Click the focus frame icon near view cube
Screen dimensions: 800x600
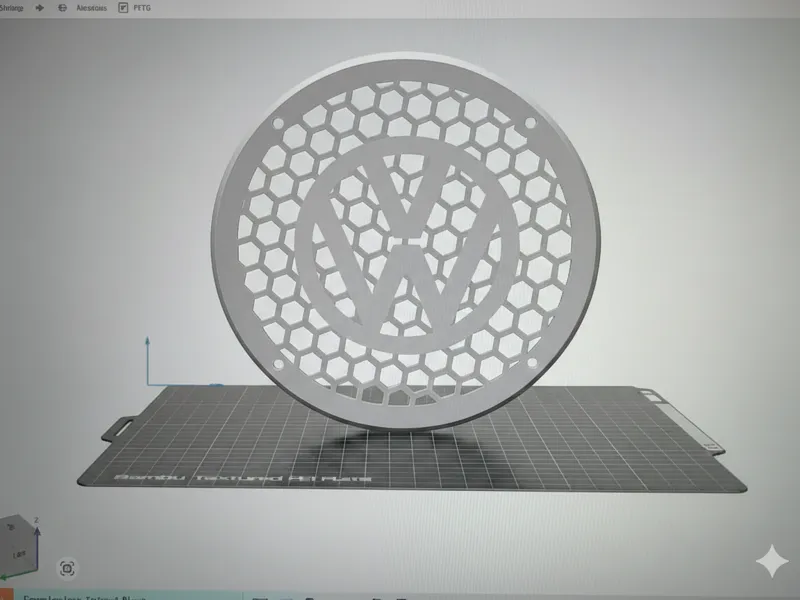coord(67,568)
